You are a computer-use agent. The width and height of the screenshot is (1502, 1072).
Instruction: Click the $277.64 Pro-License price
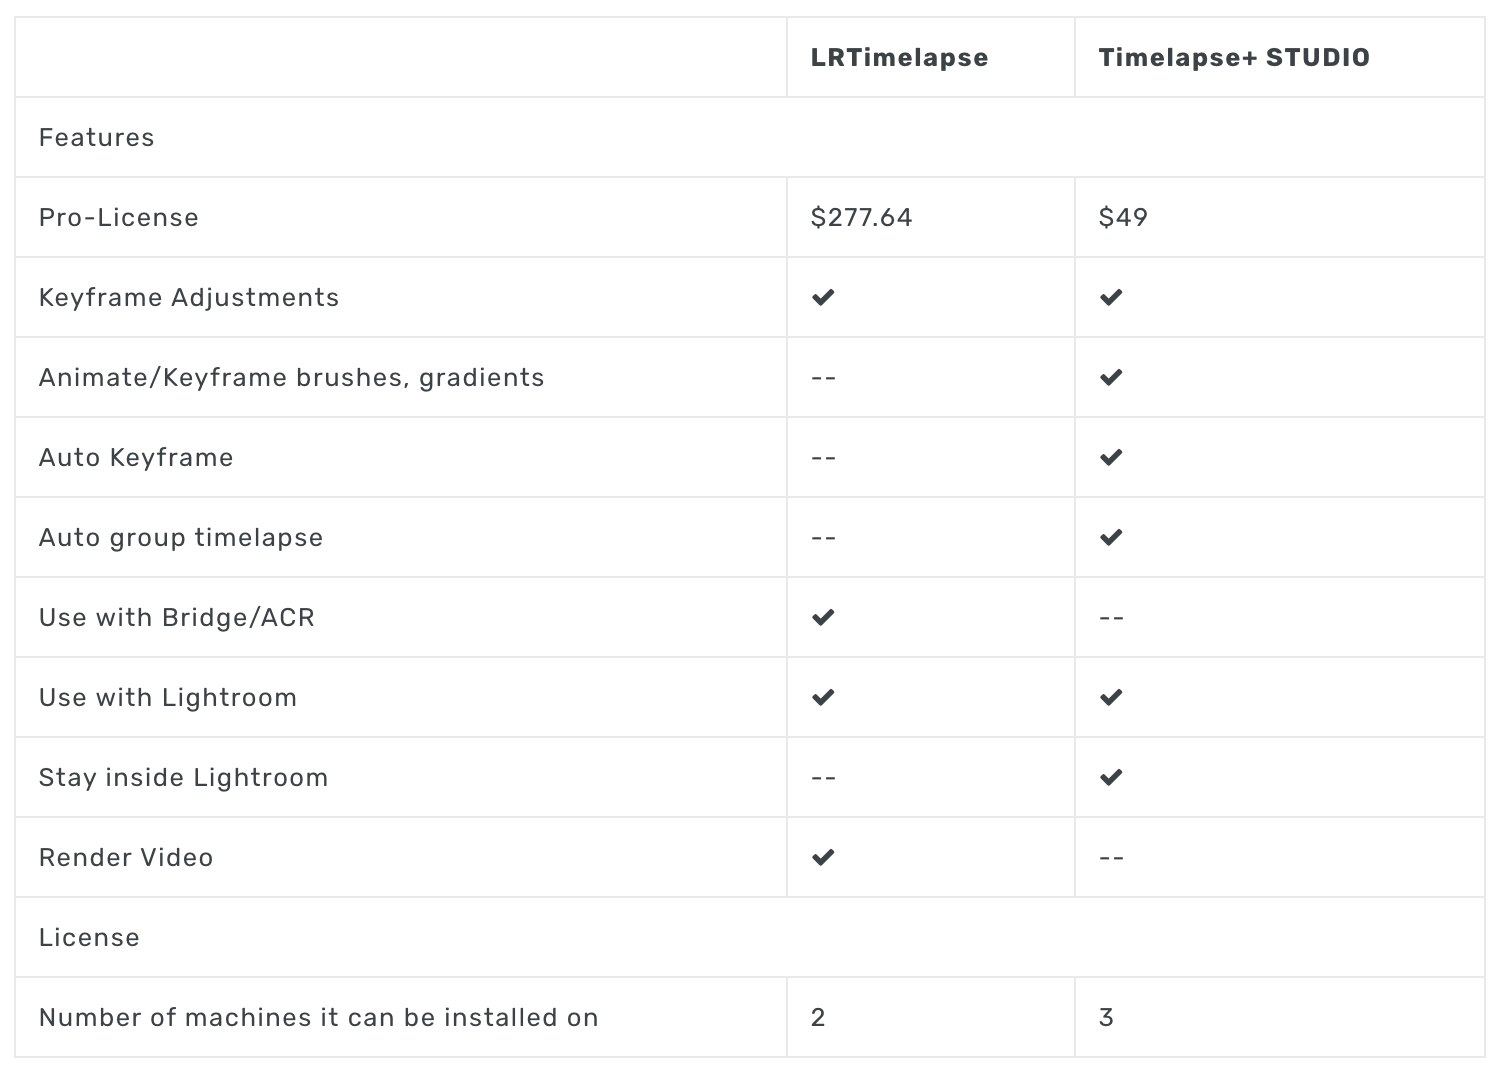coord(861,217)
